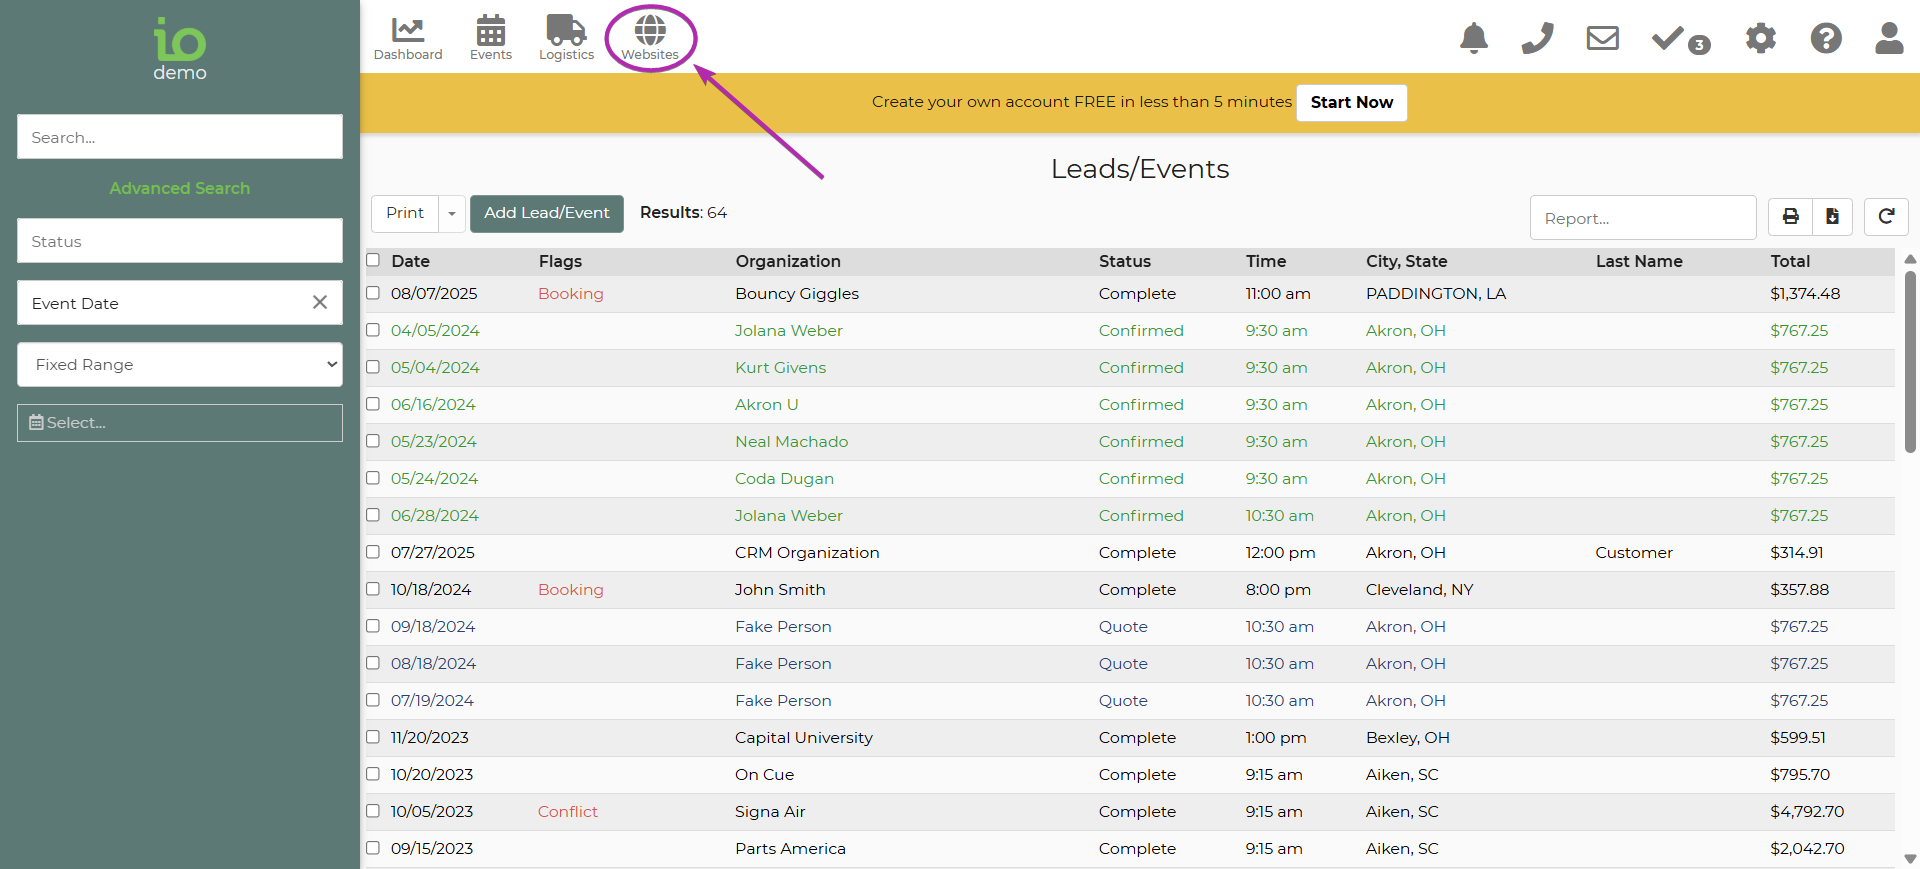
Task: Click the export file icon
Action: point(1831,216)
